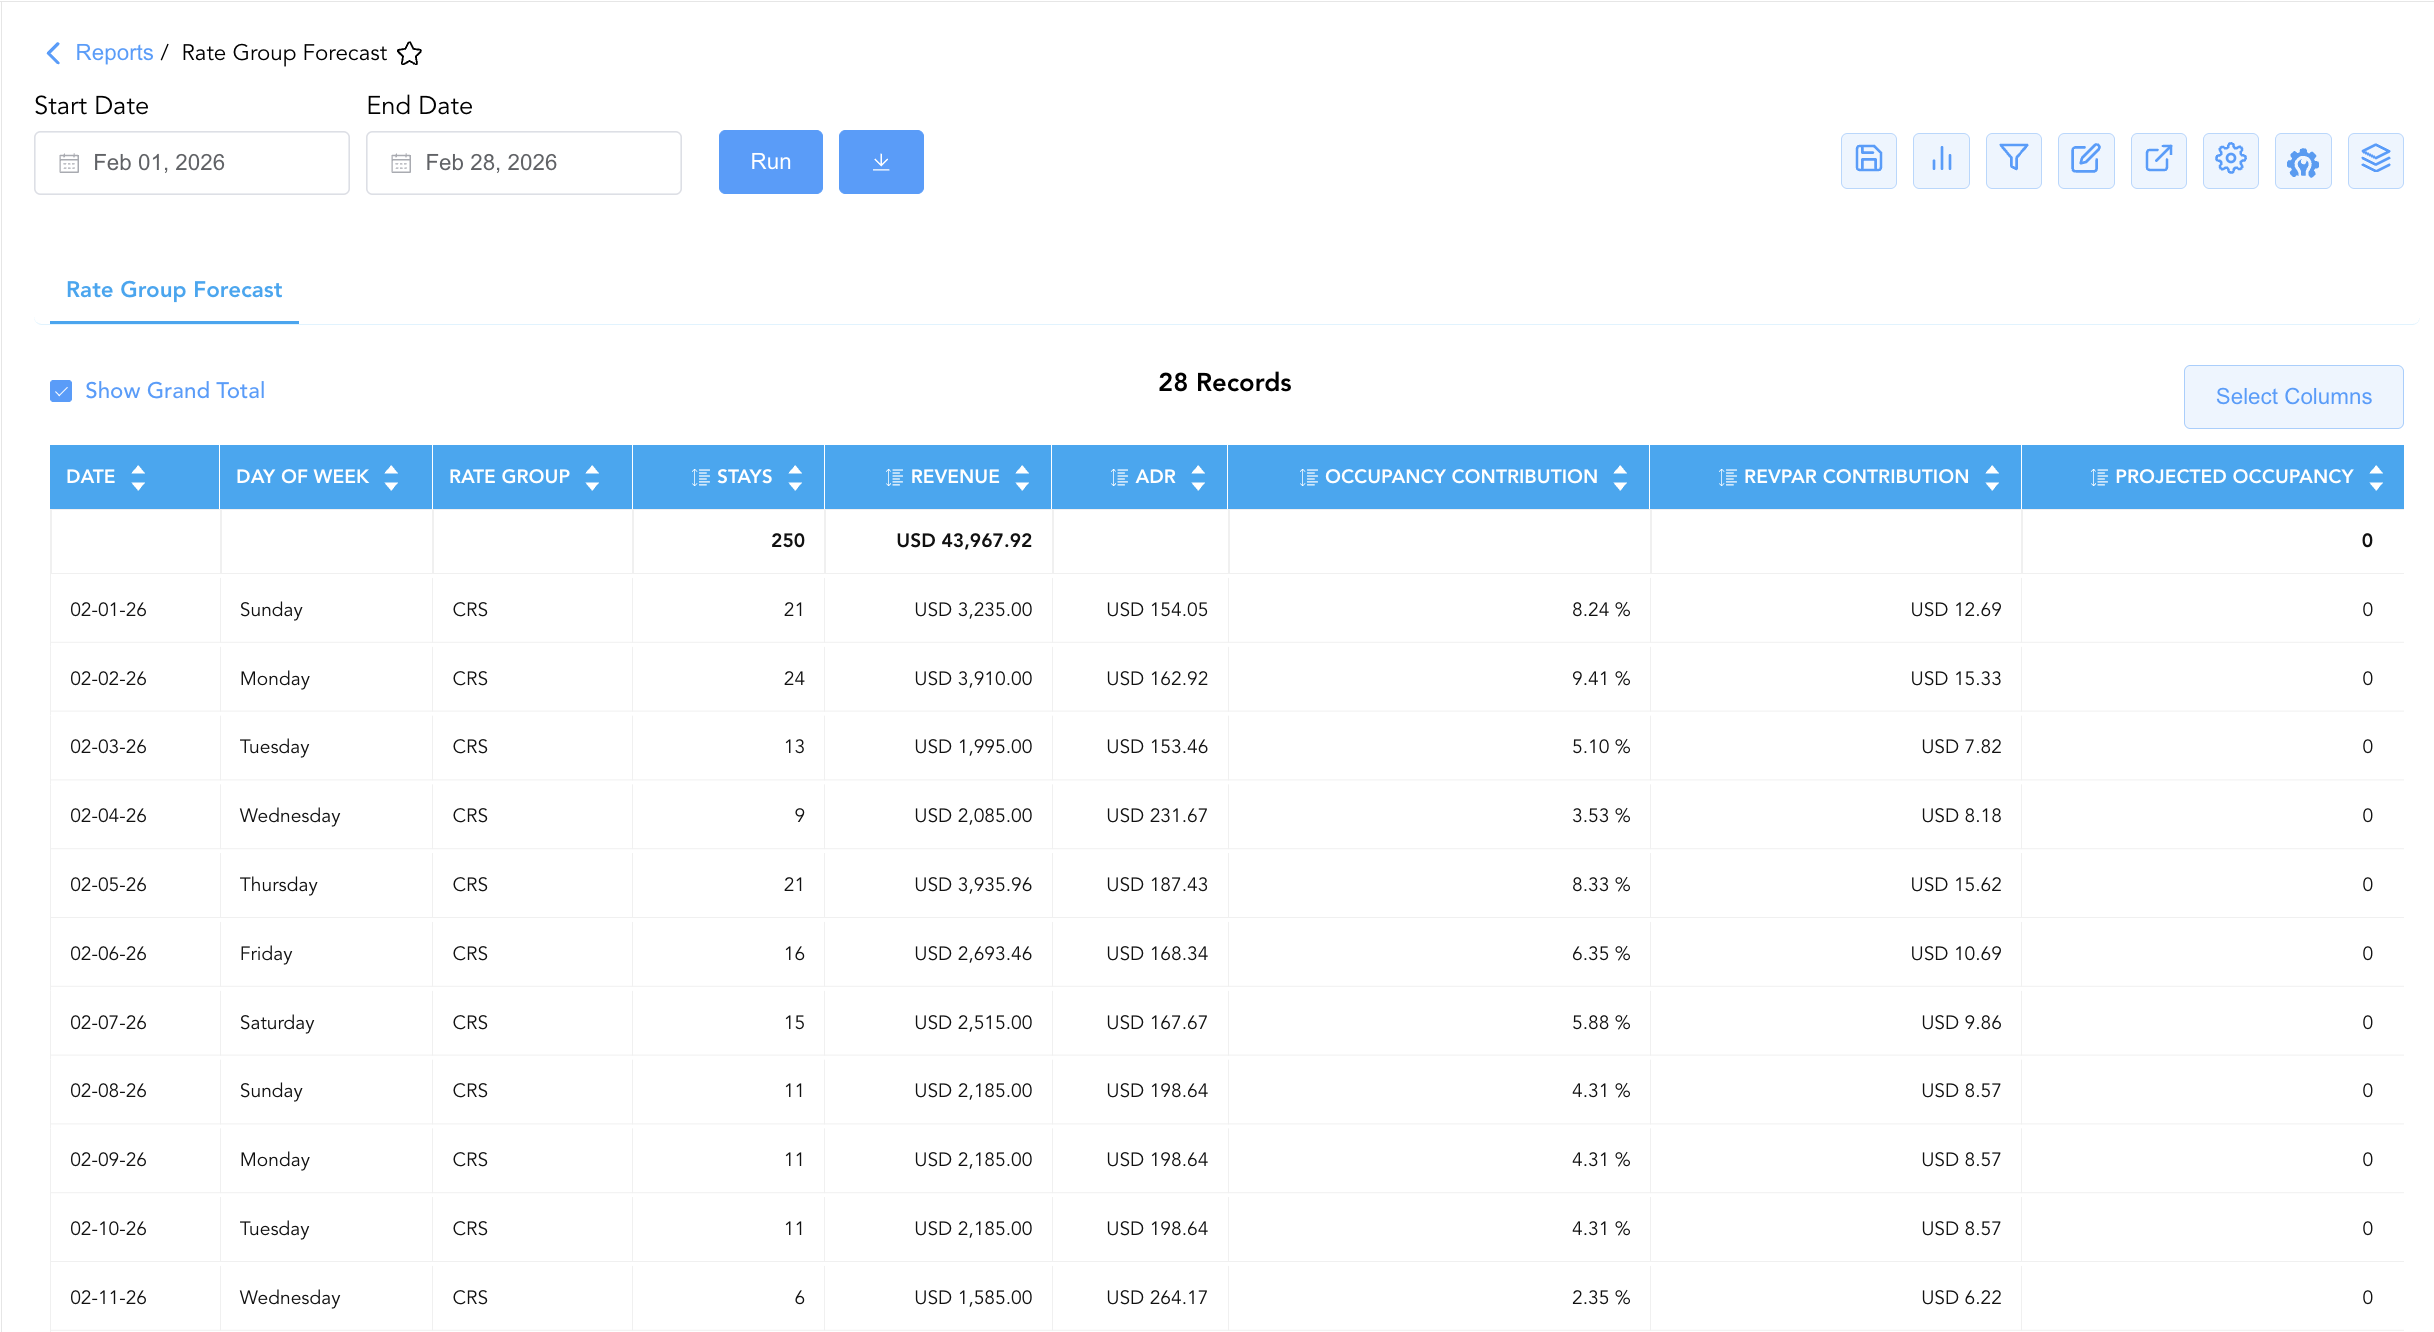2434x1332 pixels.
Task: Click the aggregate icon in PROJECTED OCCUPANCY header
Action: [x=2099, y=477]
